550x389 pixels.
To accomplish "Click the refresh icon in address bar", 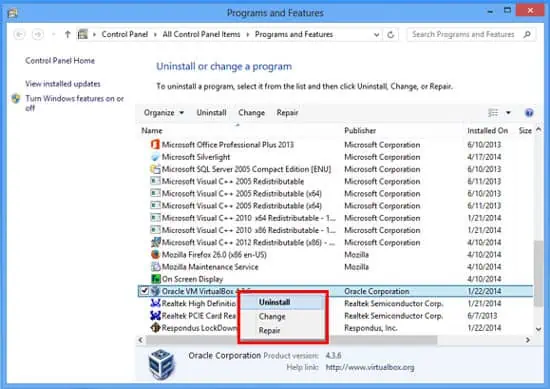I will [x=390, y=35].
